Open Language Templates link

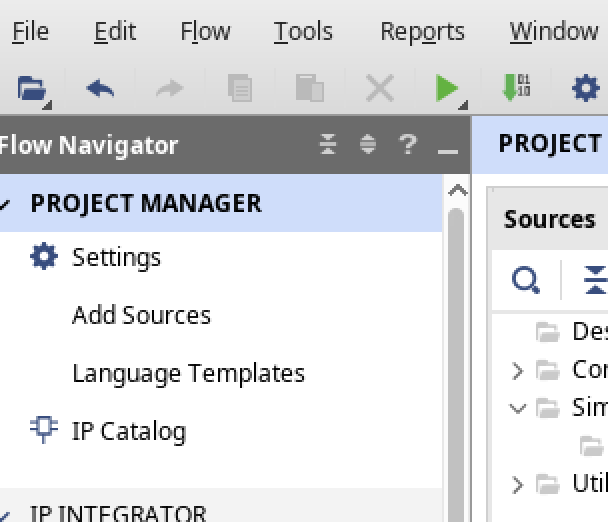point(188,373)
